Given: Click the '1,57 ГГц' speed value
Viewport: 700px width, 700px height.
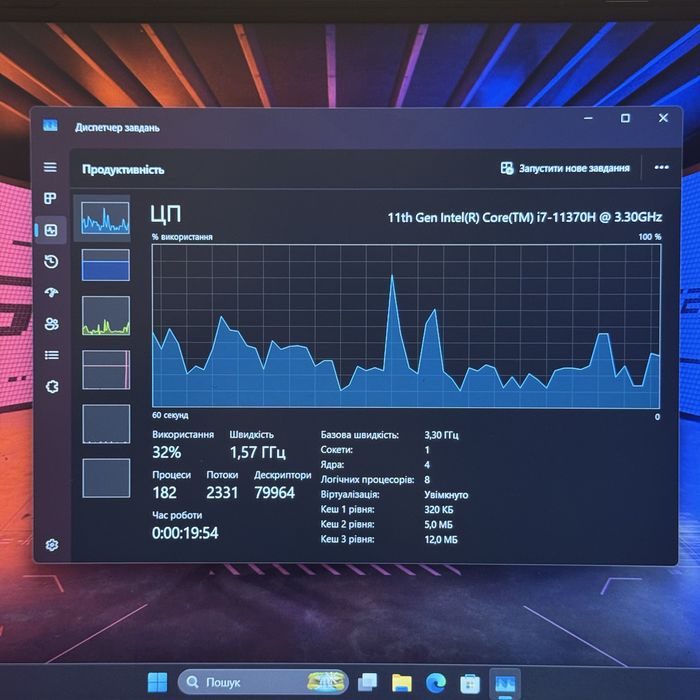Looking at the screenshot, I should pos(258,452).
